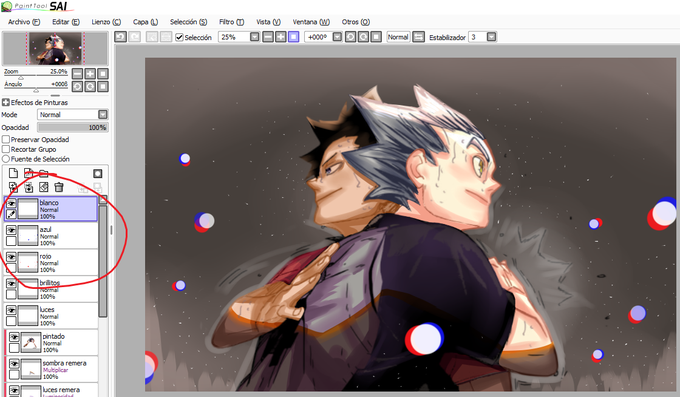Screen dimensions: 680x397
Task: Open the Vista menu
Action: coord(268,22)
